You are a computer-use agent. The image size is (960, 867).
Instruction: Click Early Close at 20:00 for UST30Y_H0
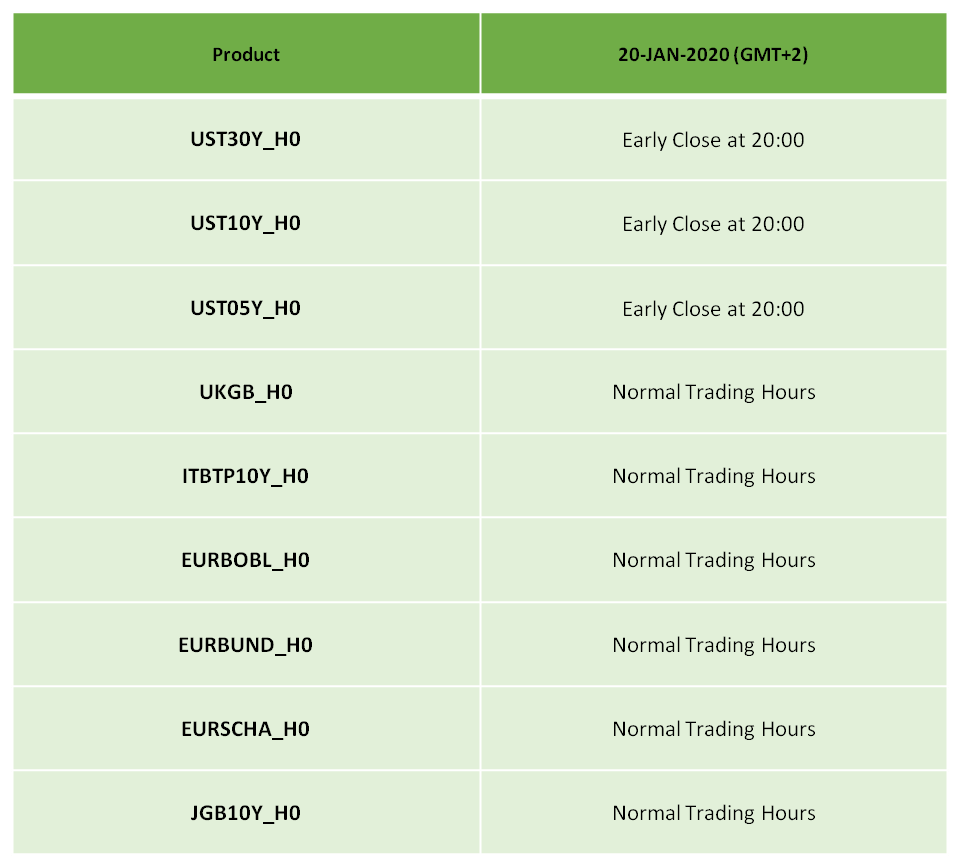[x=713, y=140]
